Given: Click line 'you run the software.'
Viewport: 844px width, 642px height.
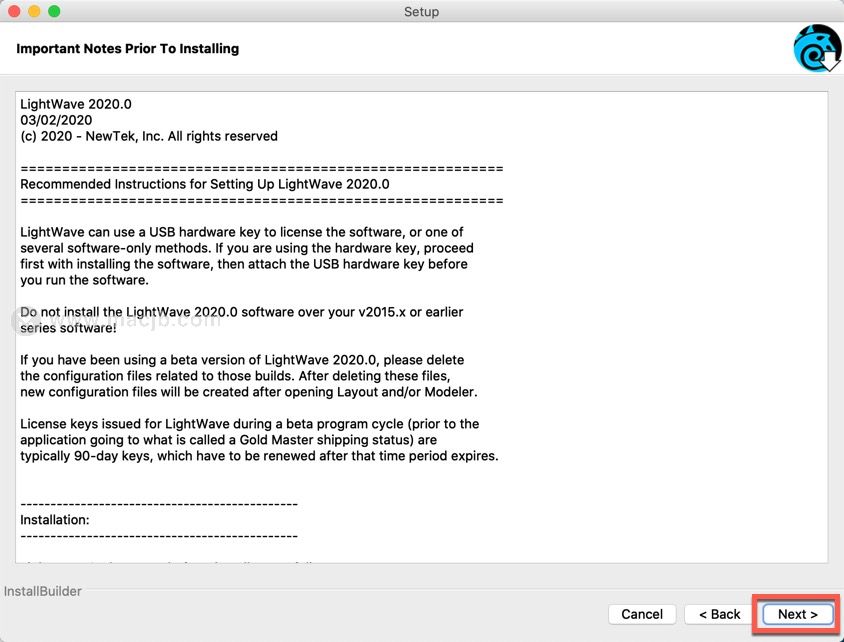Looking at the screenshot, I should [85, 280].
